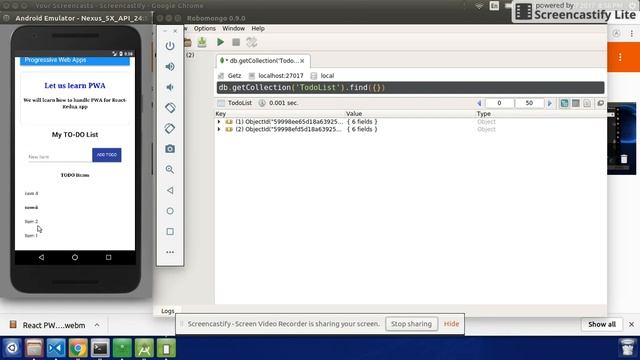This screenshot has height=360, width=640.
Task: Click the emulator volume up button
Action: click(170, 67)
